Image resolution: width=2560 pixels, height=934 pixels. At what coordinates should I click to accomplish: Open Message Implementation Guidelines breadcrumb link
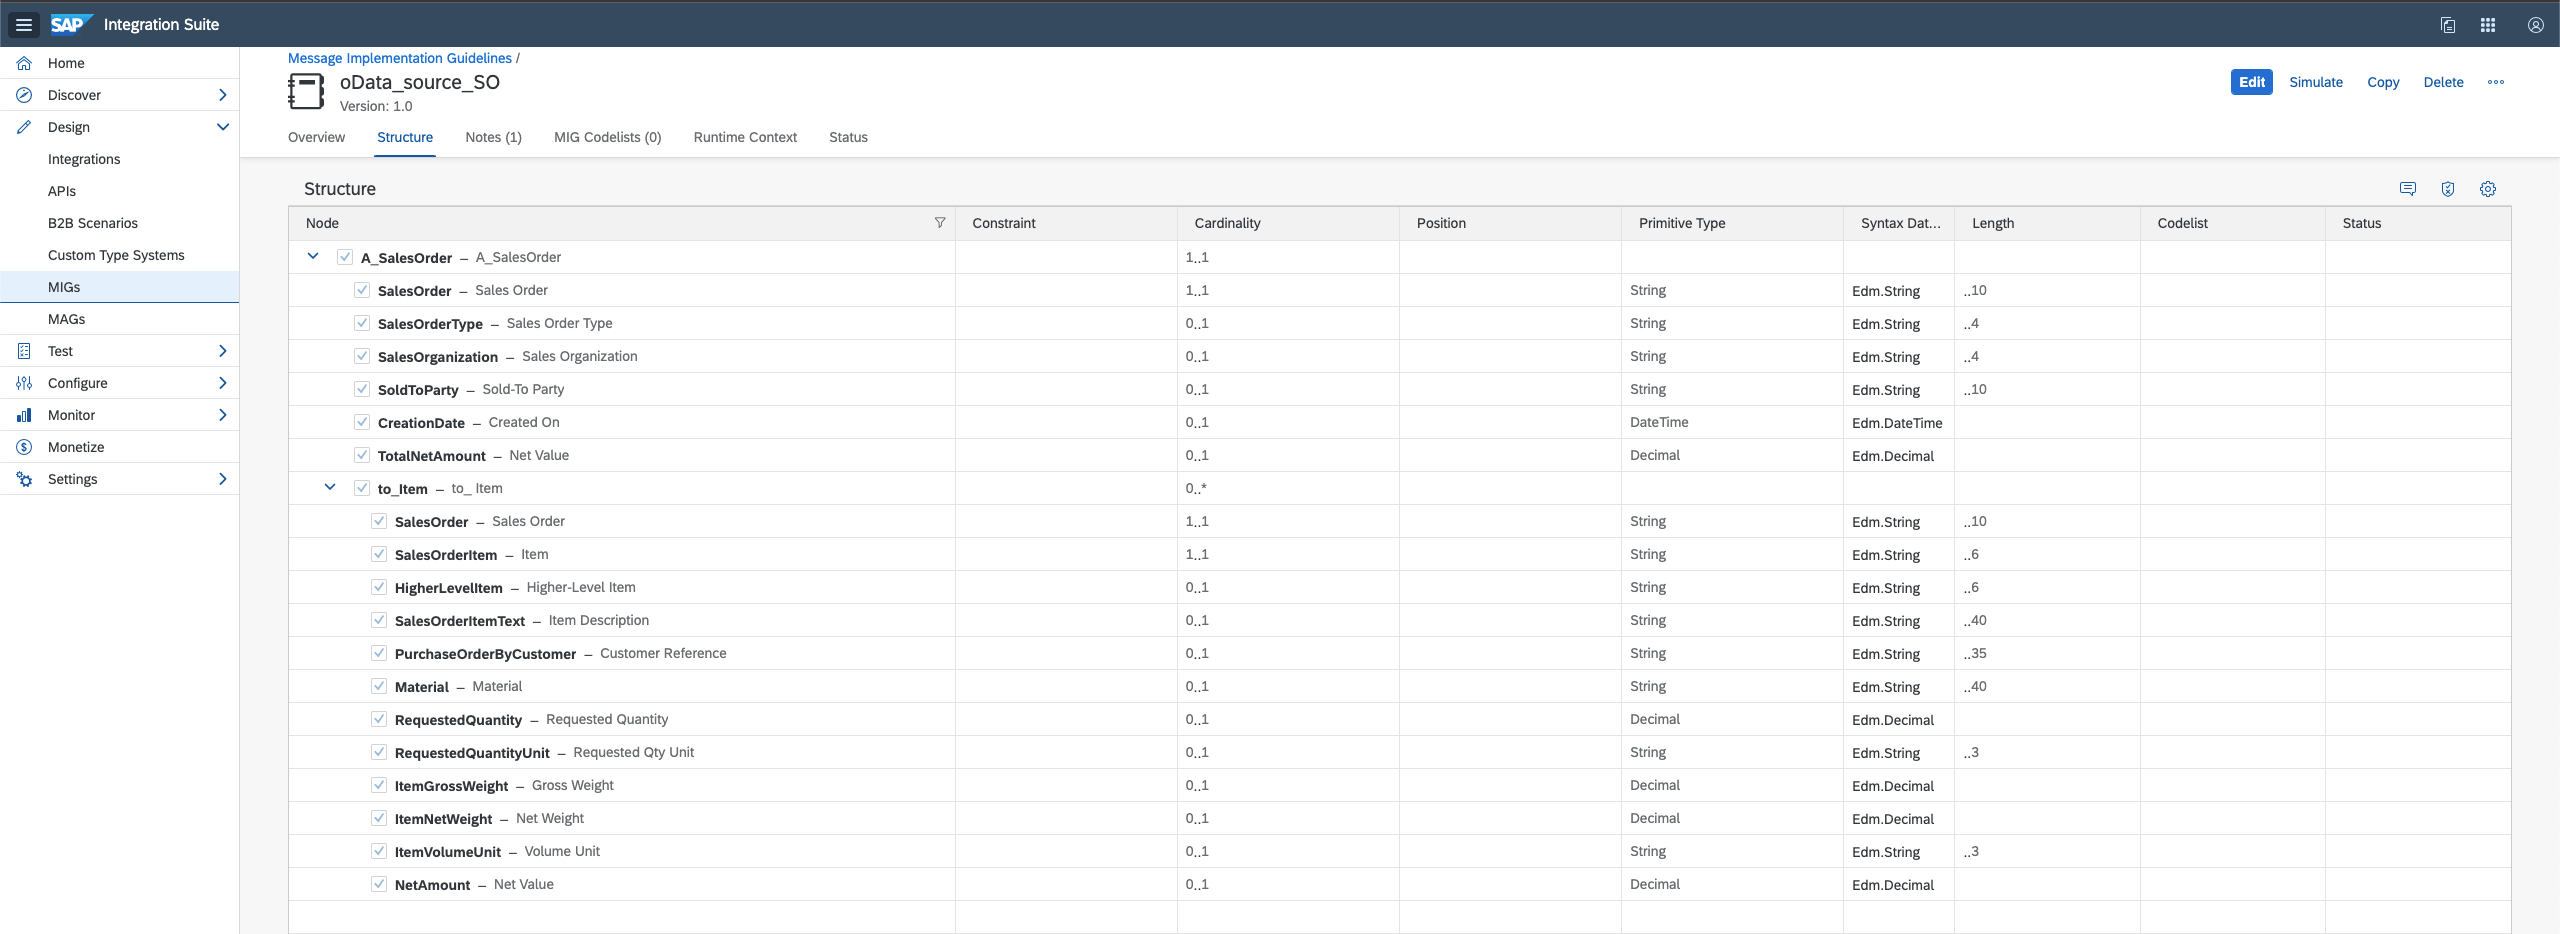click(400, 58)
